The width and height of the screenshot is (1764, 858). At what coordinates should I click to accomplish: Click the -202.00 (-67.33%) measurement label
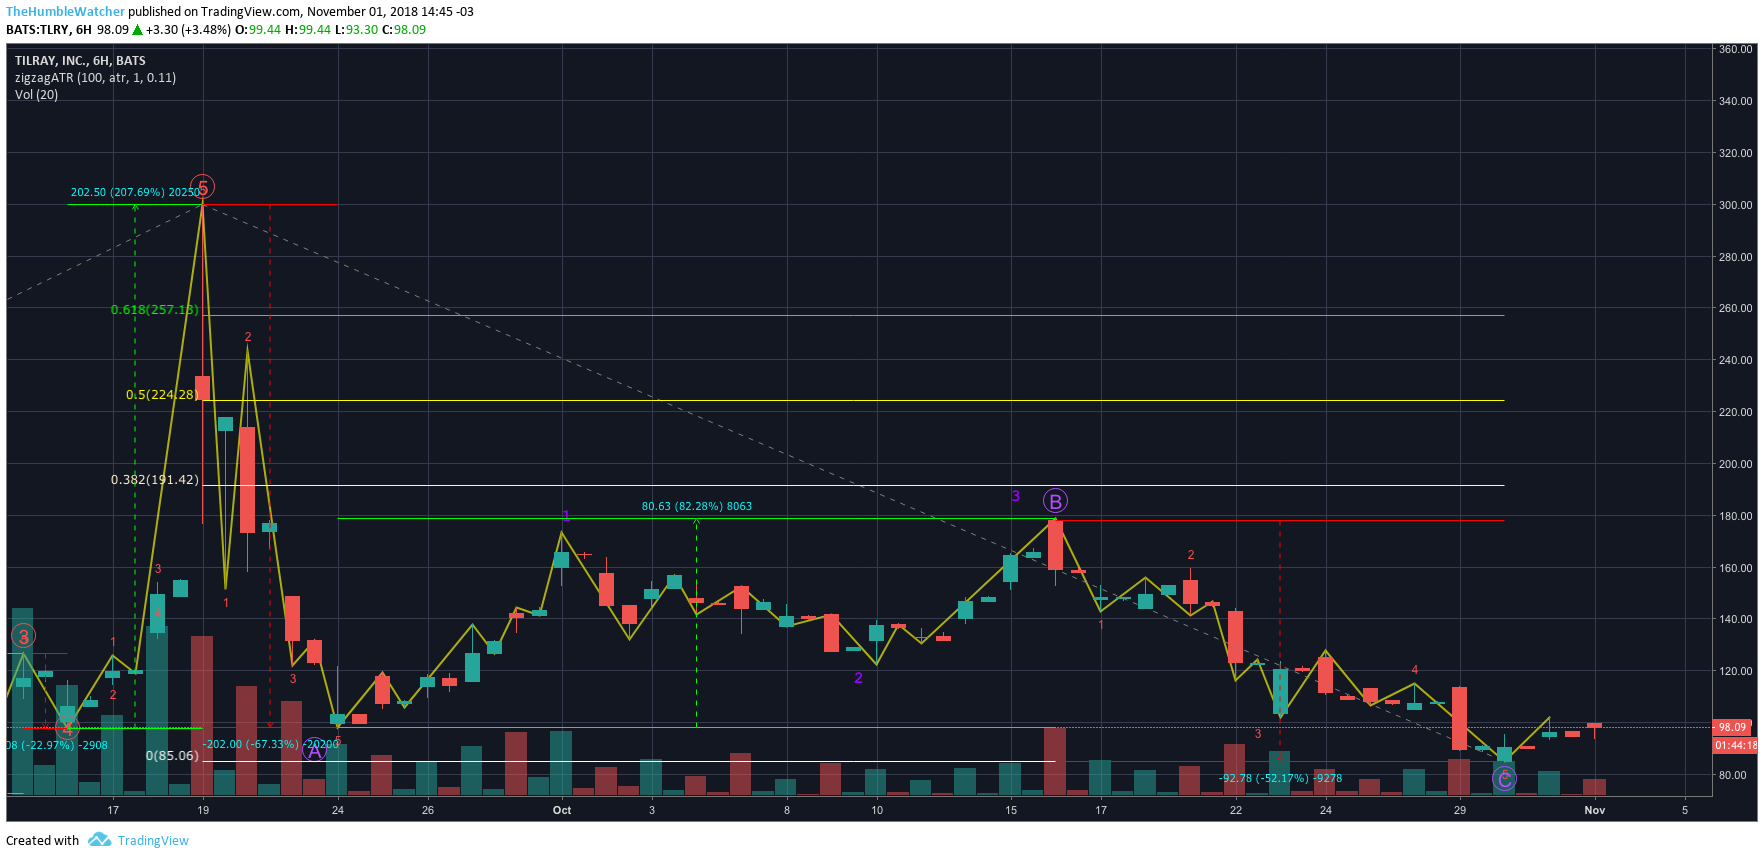pos(271,744)
